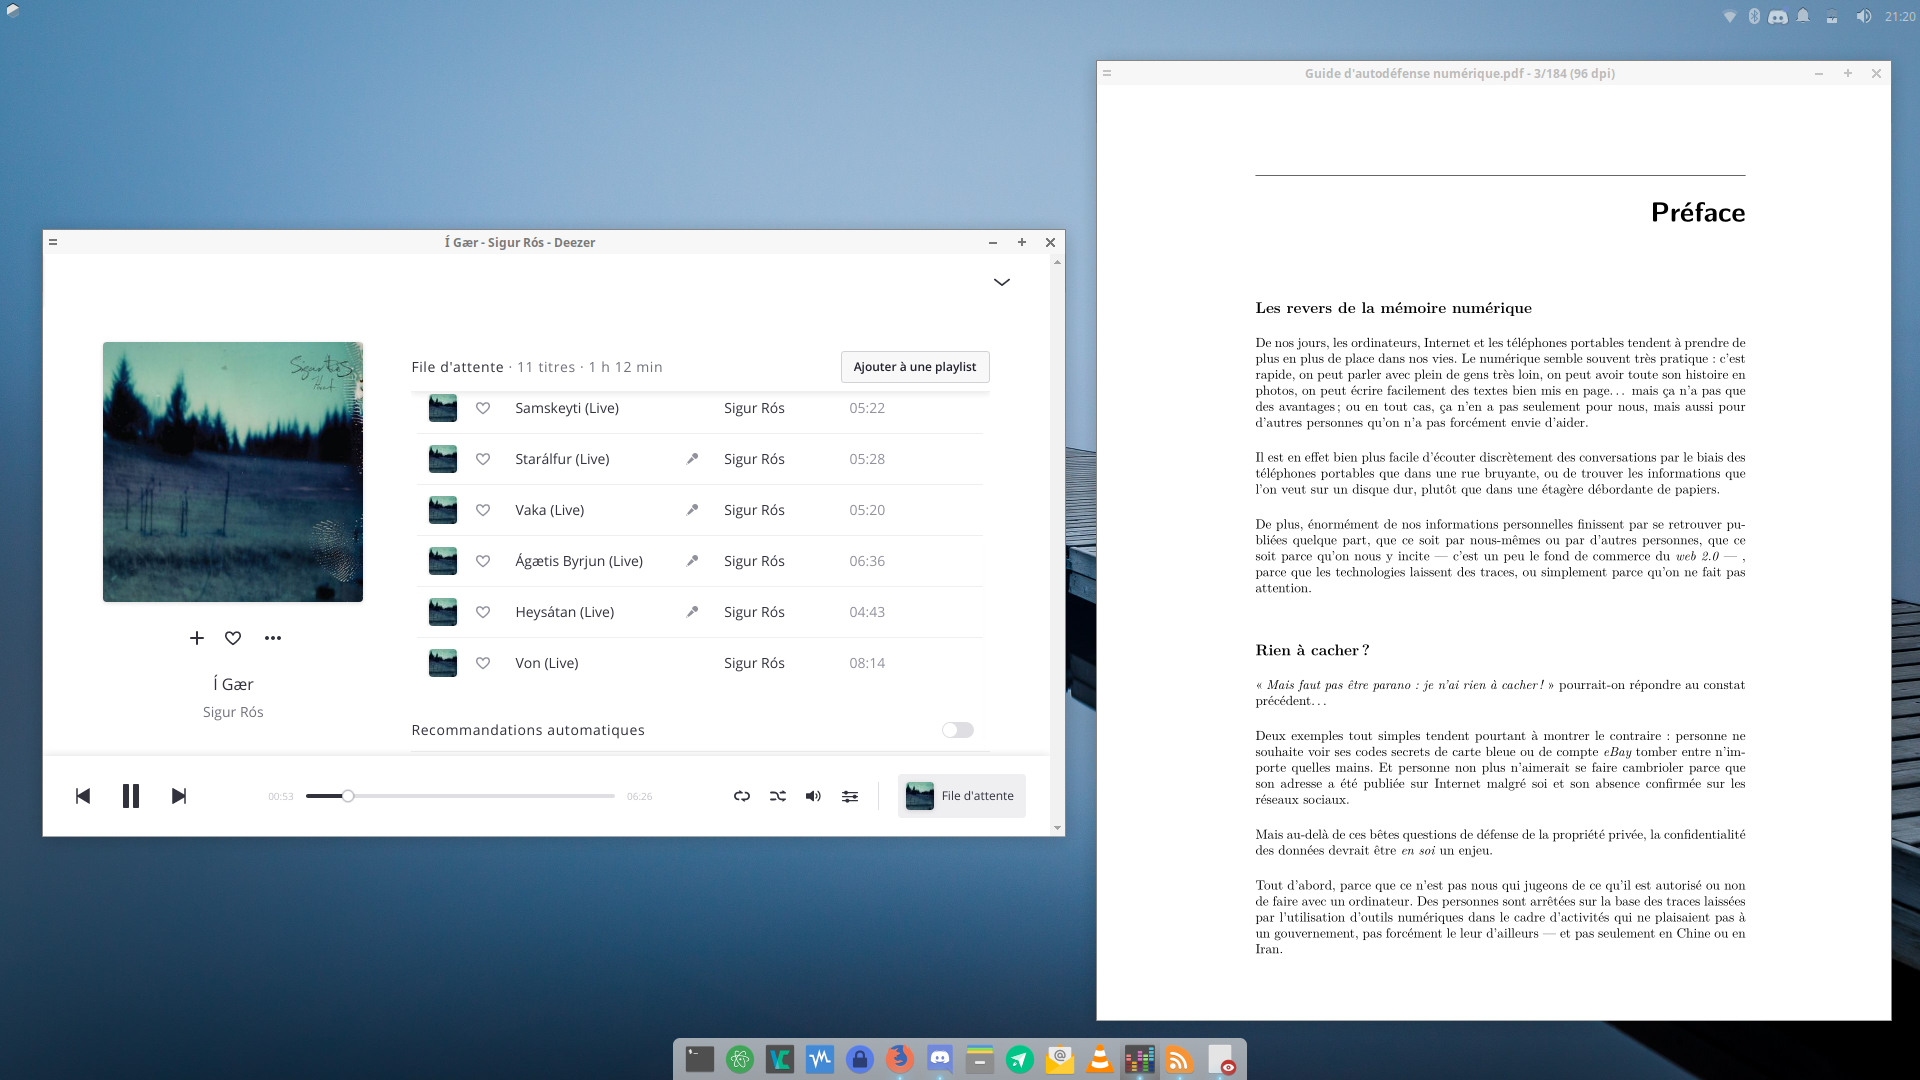Click the File d'attente button in player bar
The height and width of the screenshot is (1080, 1920).
961,796
